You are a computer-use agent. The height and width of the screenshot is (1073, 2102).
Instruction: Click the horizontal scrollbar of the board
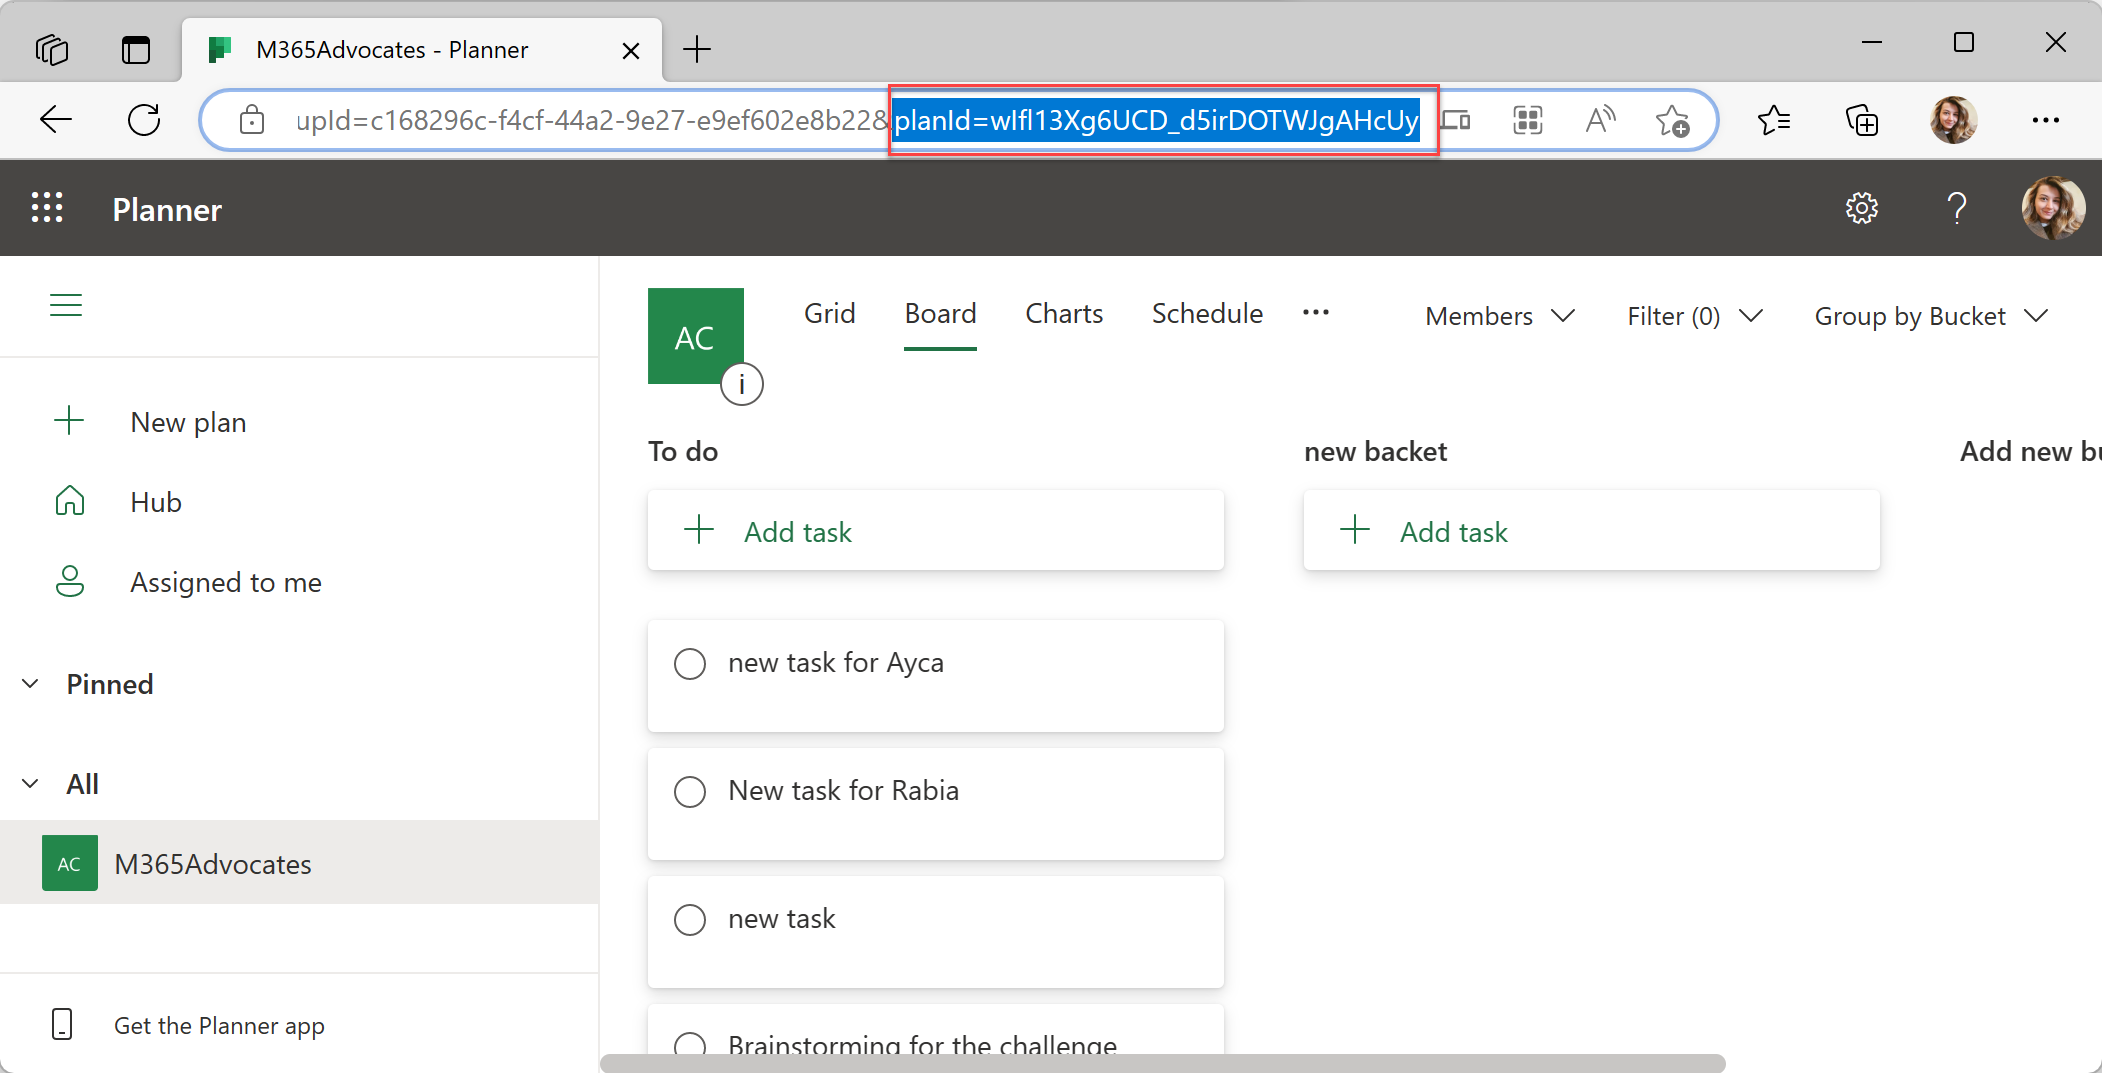1162,1063
